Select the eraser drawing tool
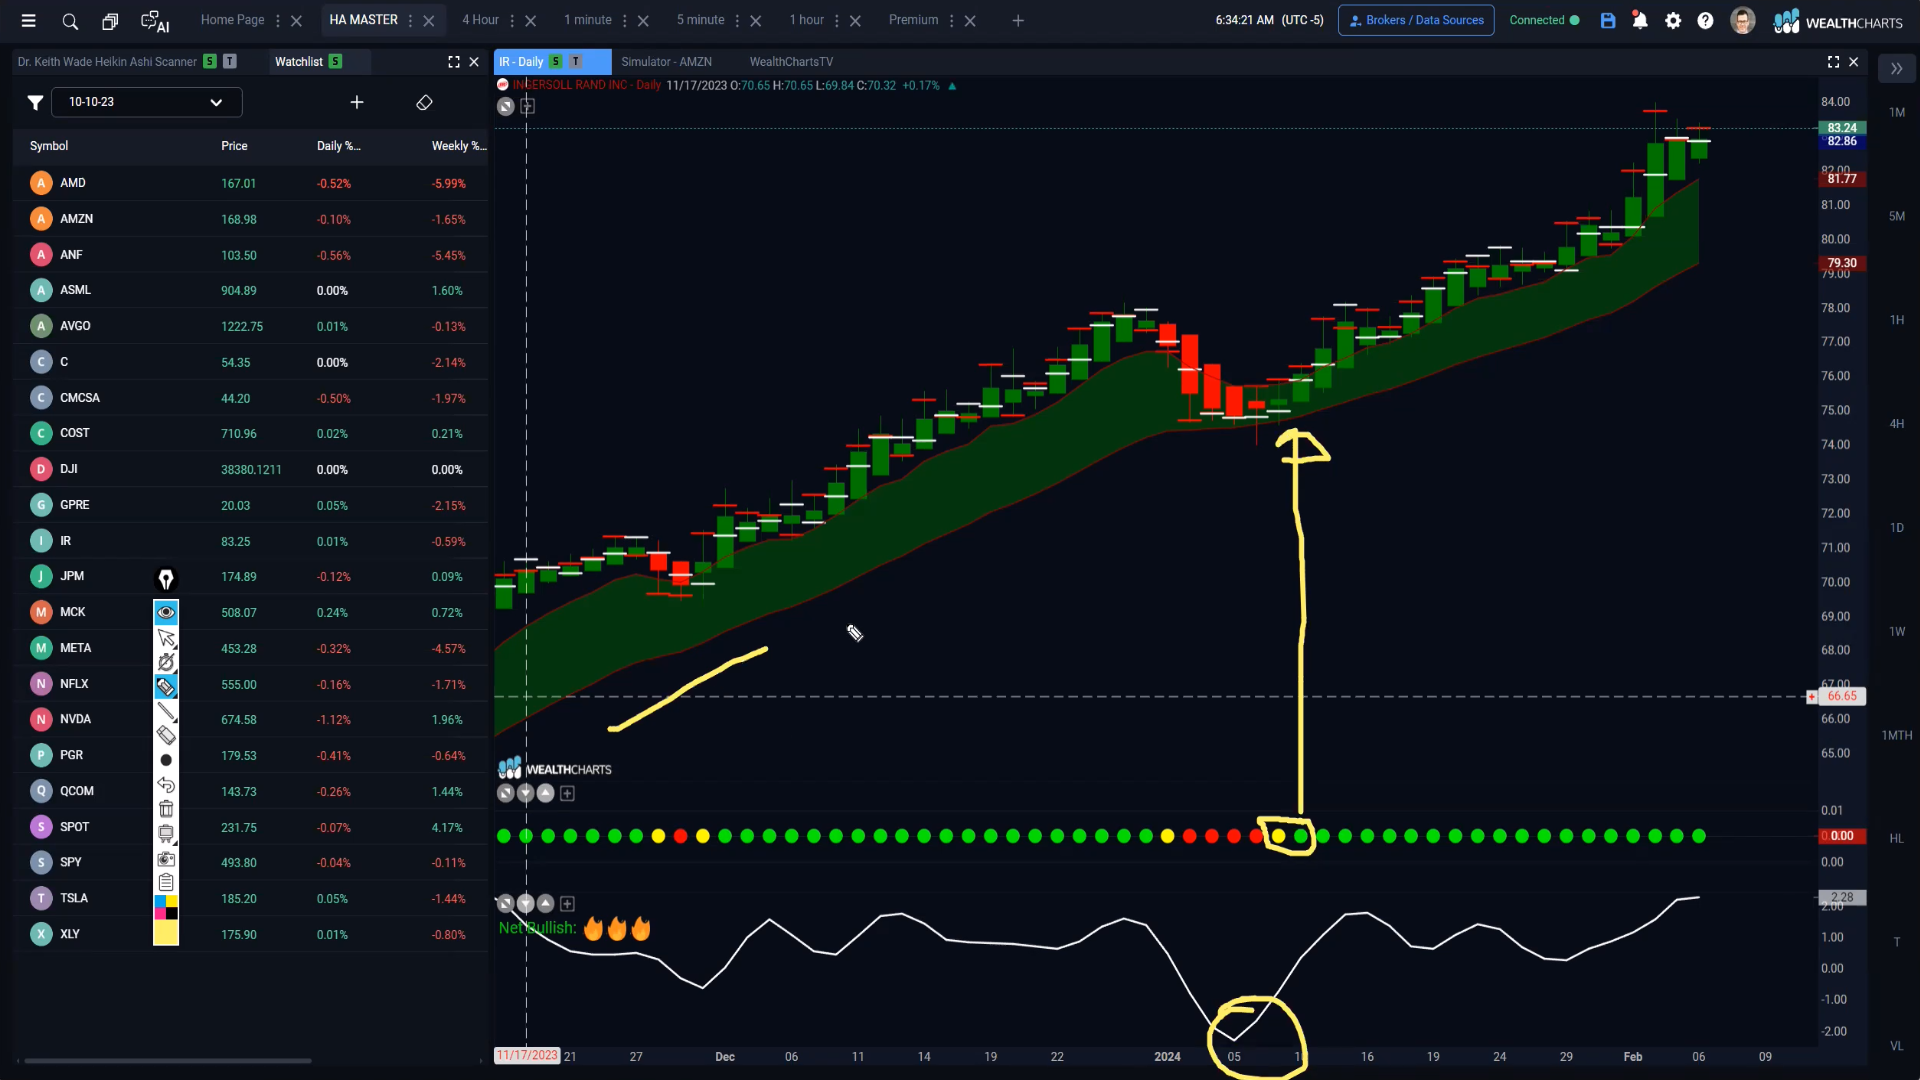Image resolution: width=1920 pixels, height=1080 pixels. coord(166,735)
